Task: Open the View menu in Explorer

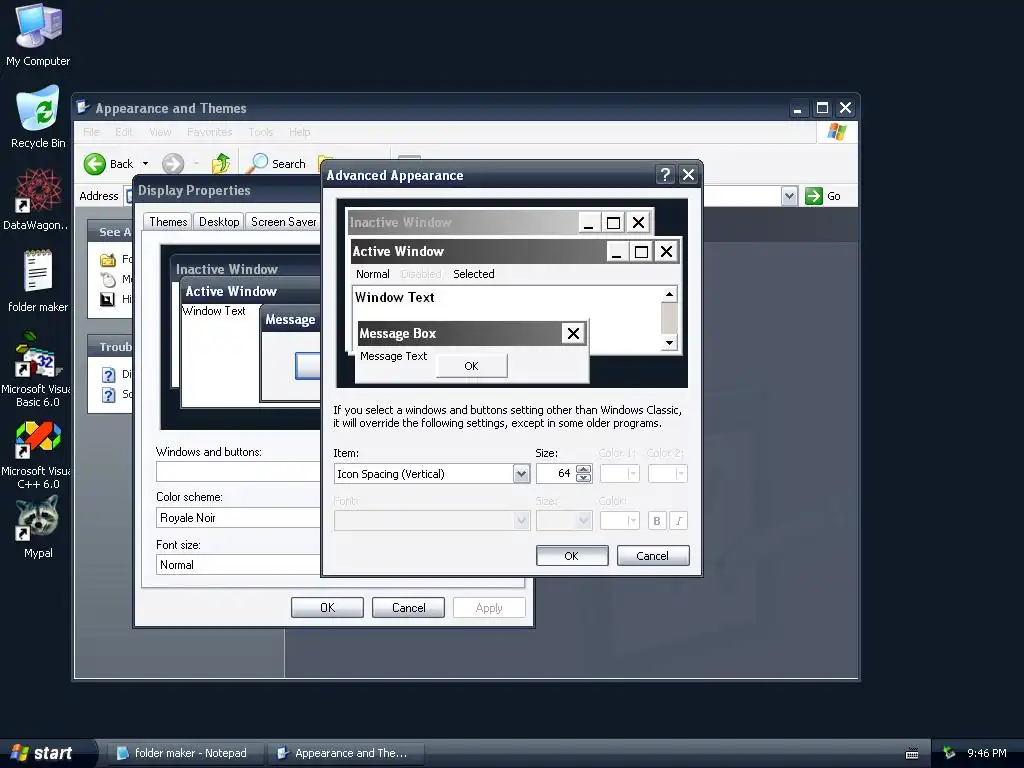Action: point(160,132)
